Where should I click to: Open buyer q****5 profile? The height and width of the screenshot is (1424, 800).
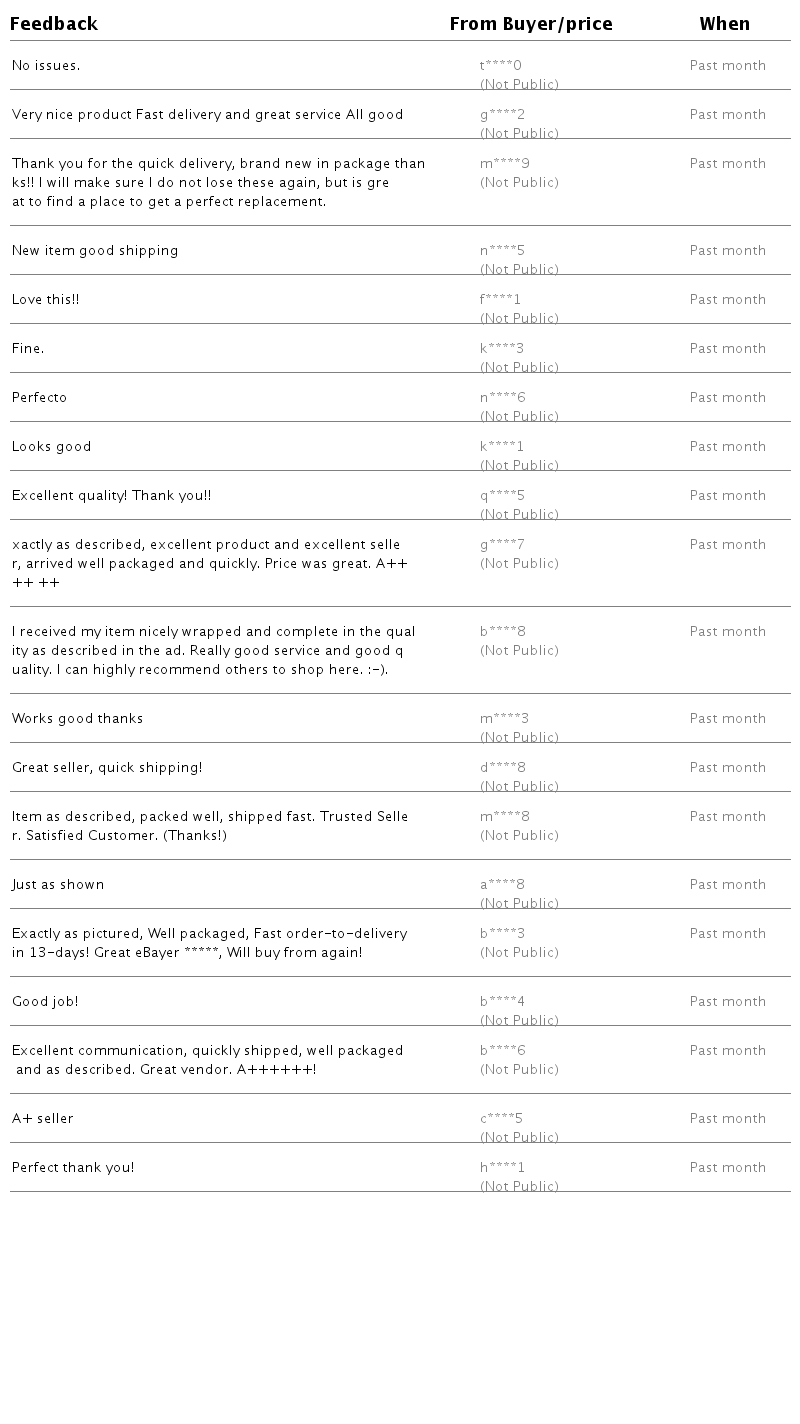(502, 496)
